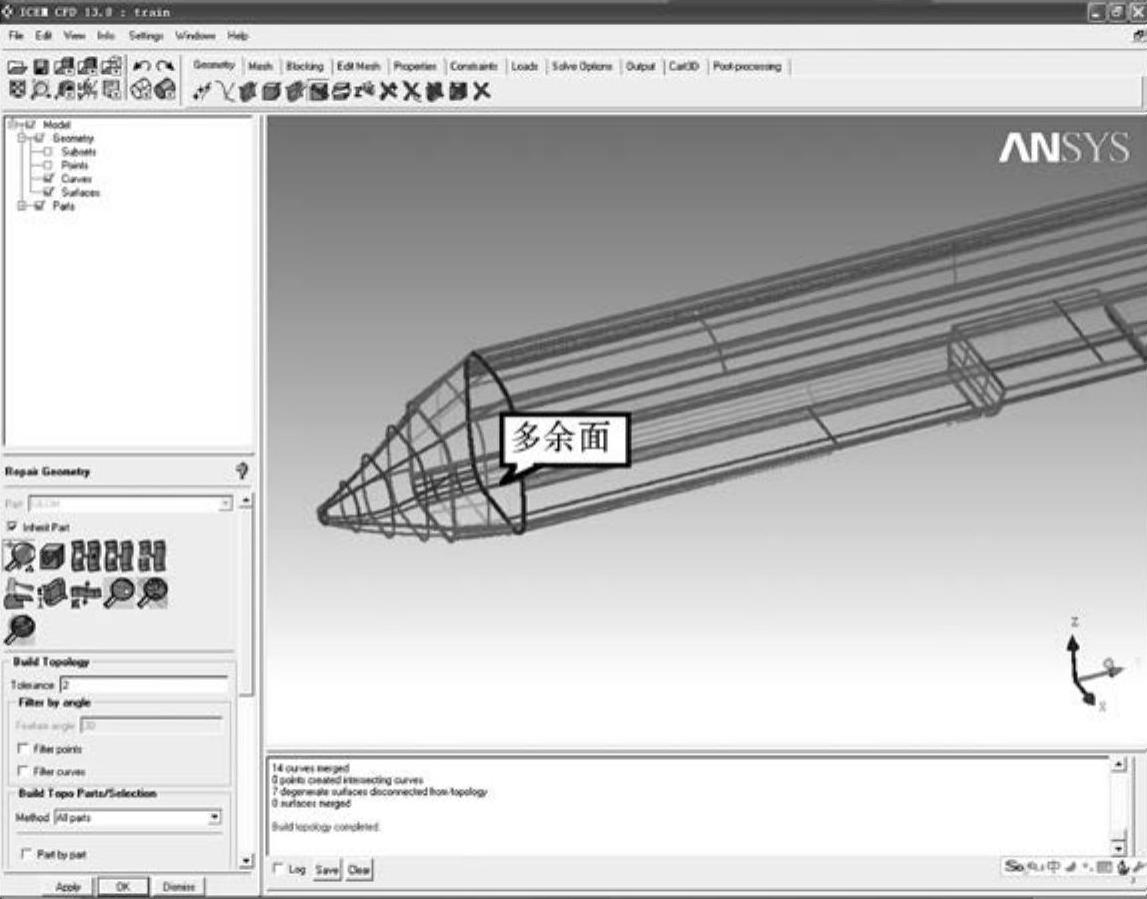
Task: Switch to wireframe display icon
Action: [141, 89]
